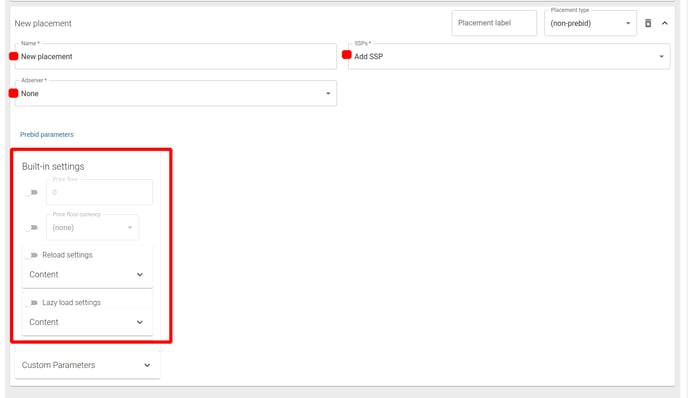
Task: Edit the Name field
Action: click(176, 56)
